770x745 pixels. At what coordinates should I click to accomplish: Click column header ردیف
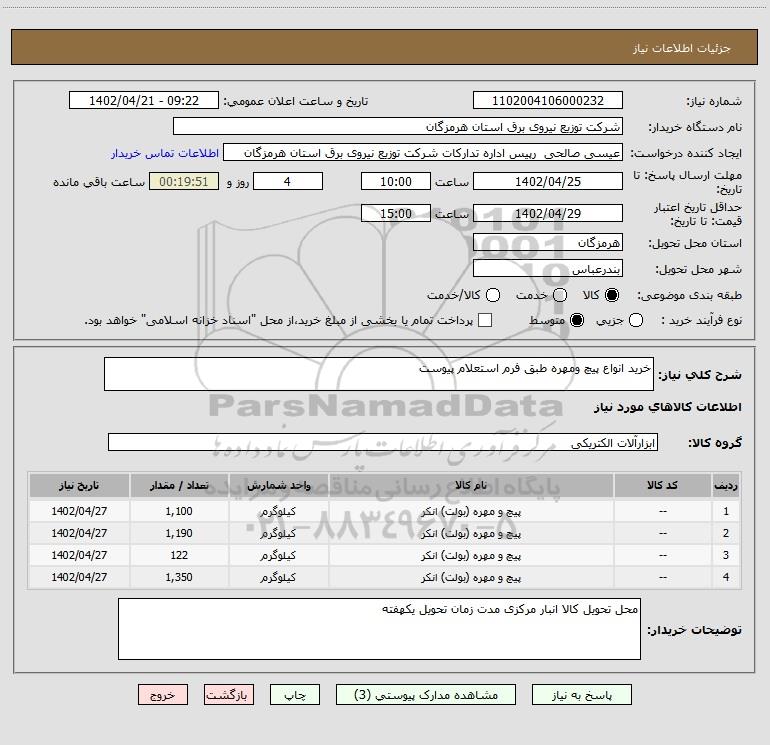click(726, 486)
